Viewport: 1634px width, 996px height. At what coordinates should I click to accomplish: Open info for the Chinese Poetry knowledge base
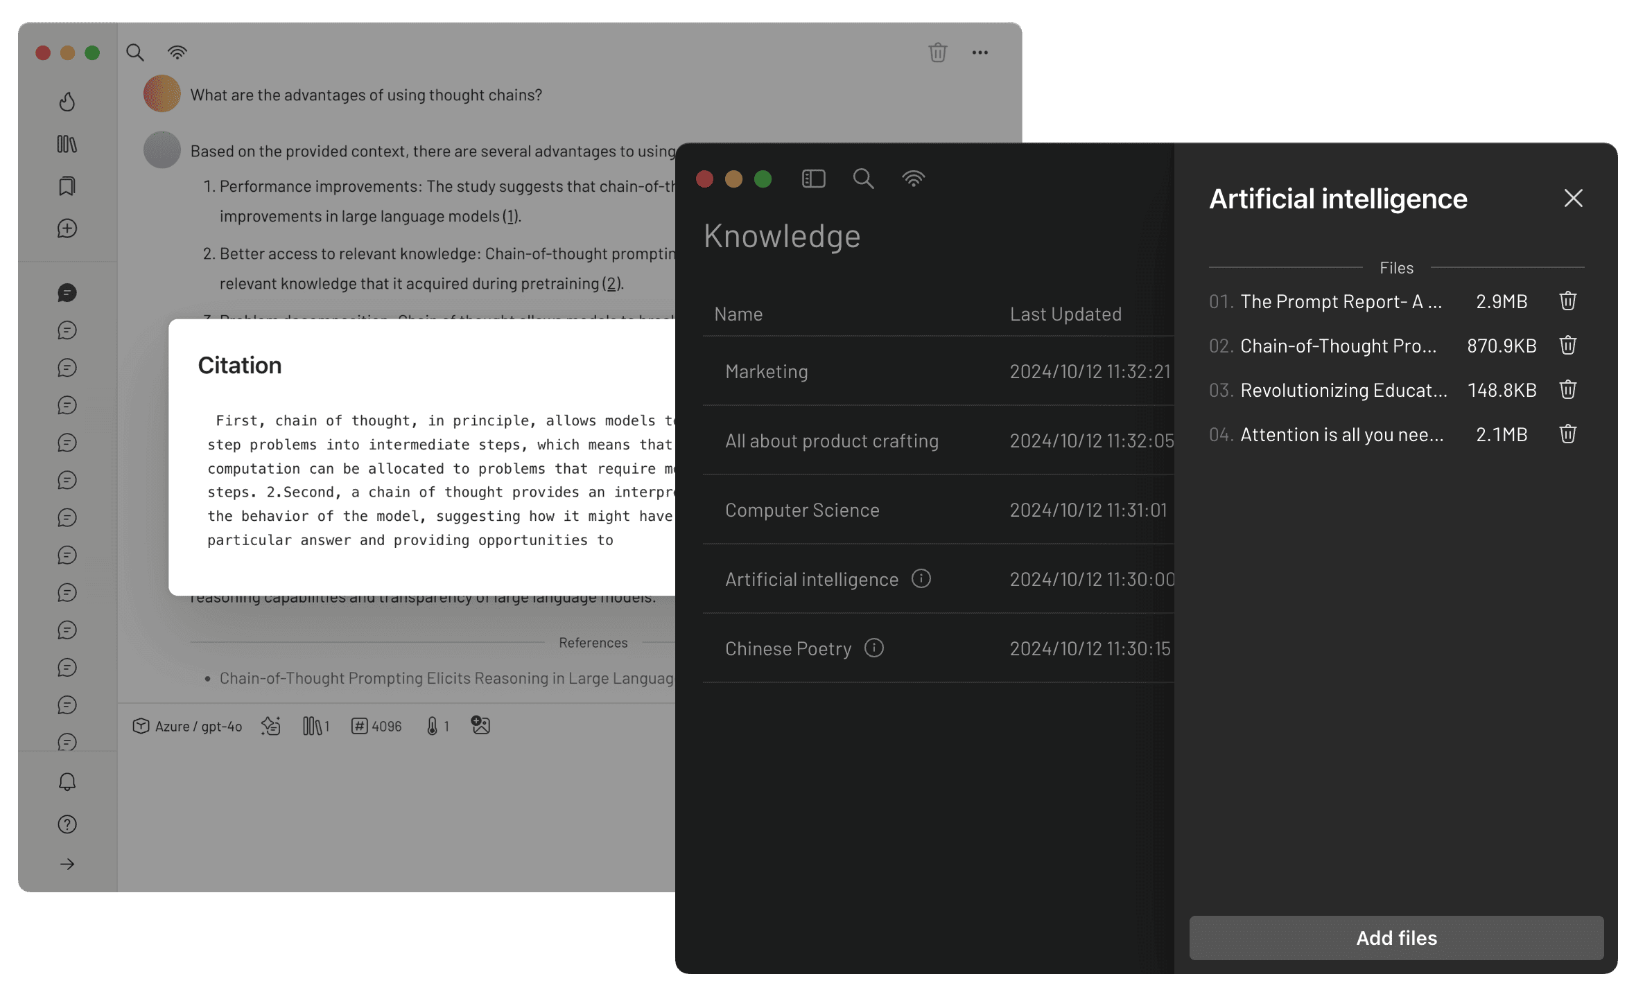click(874, 648)
